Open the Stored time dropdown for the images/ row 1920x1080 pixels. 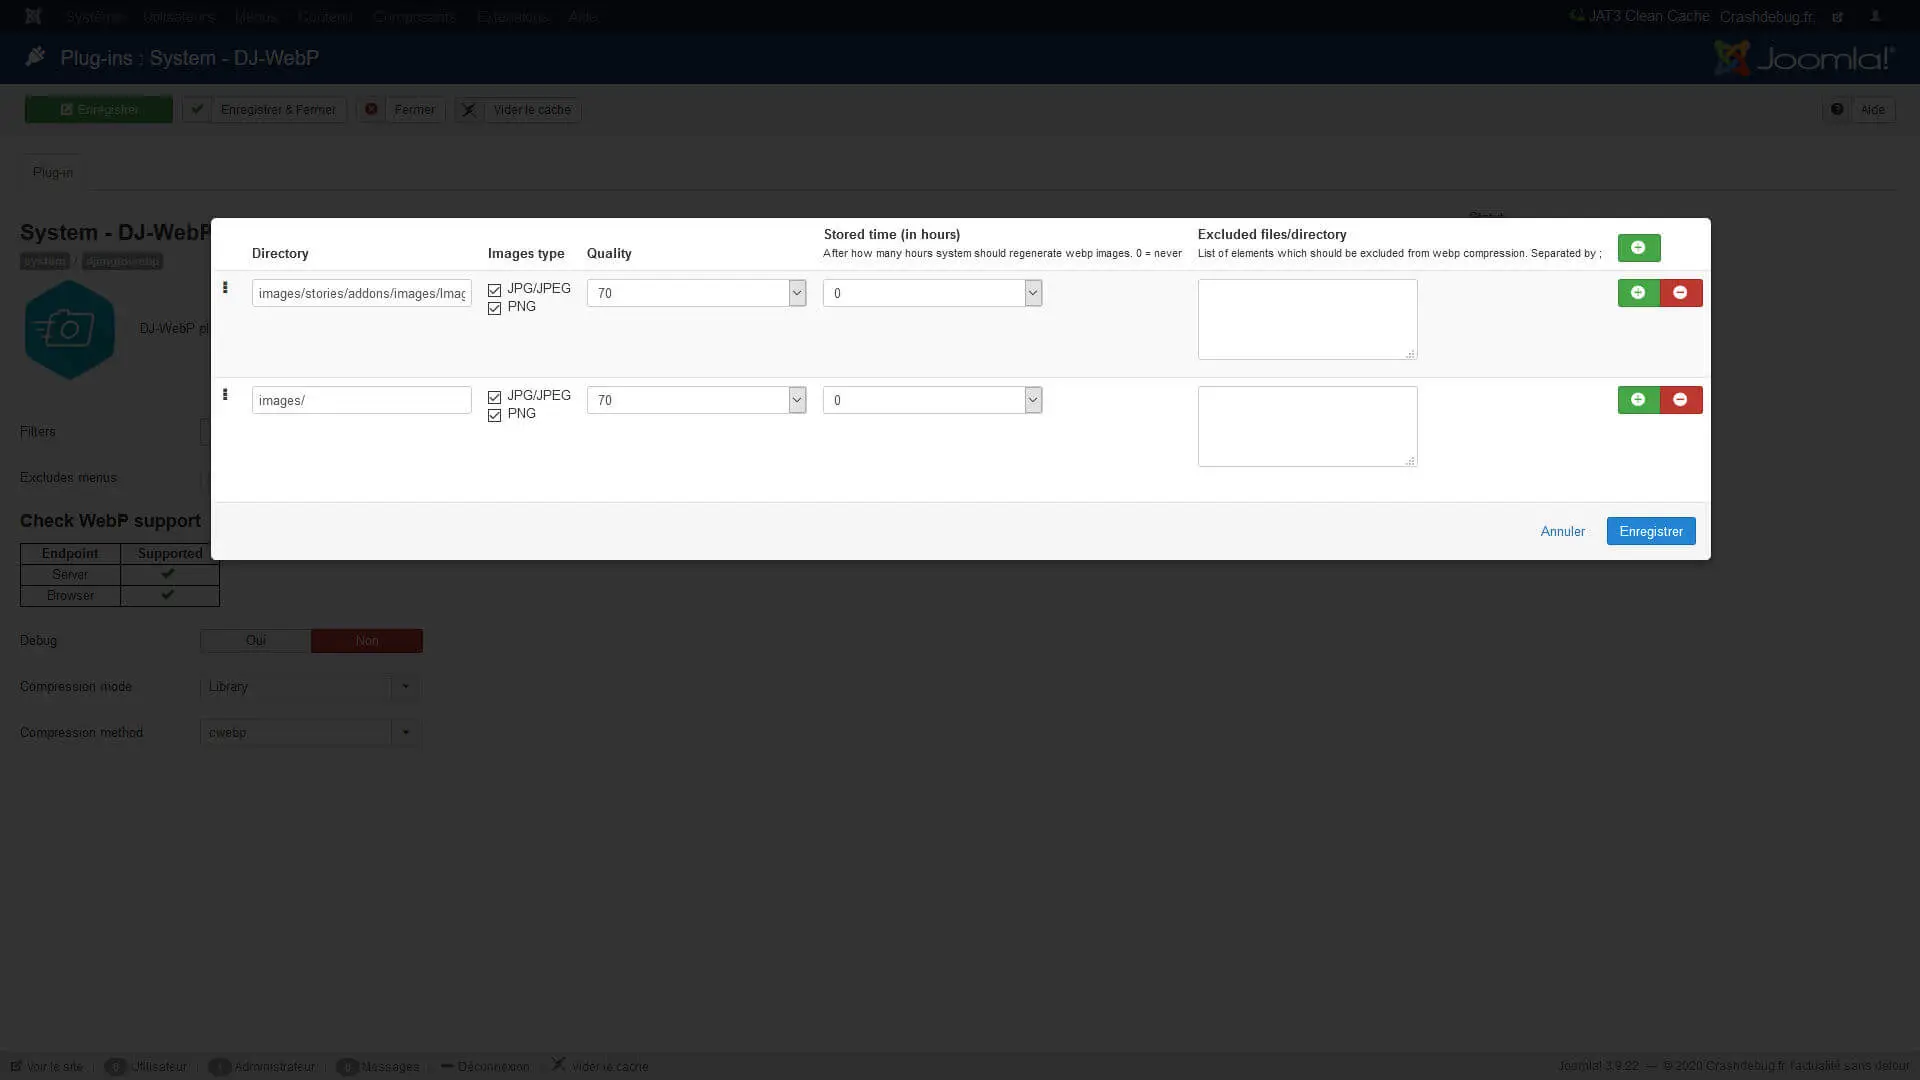click(x=932, y=400)
